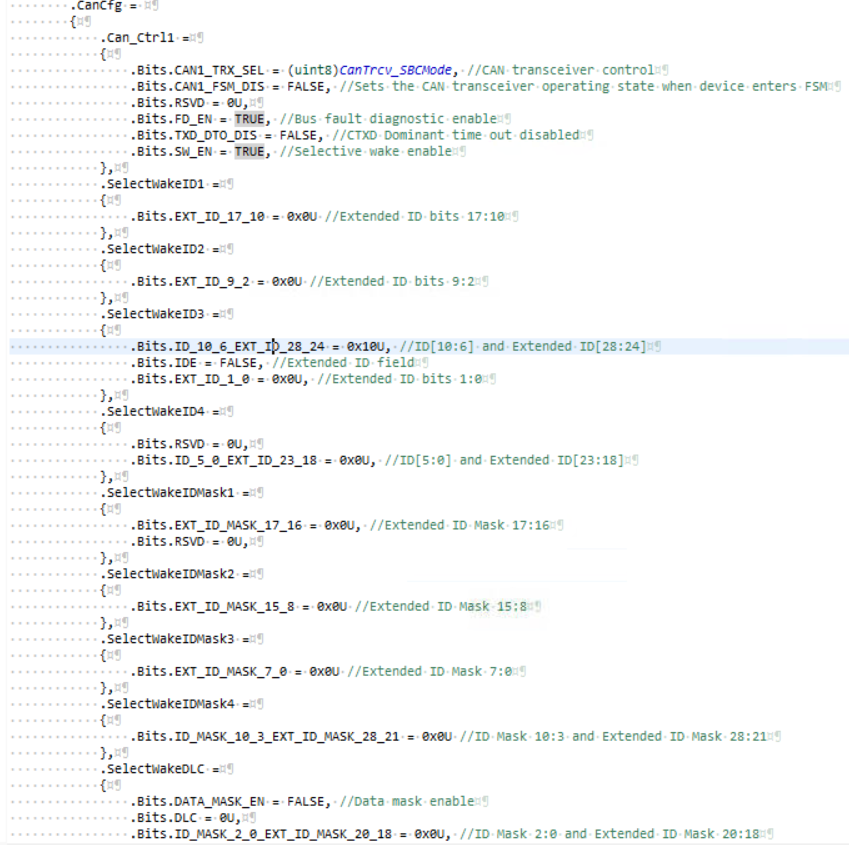Click the 'Extended ID field' comment

(x=343, y=363)
